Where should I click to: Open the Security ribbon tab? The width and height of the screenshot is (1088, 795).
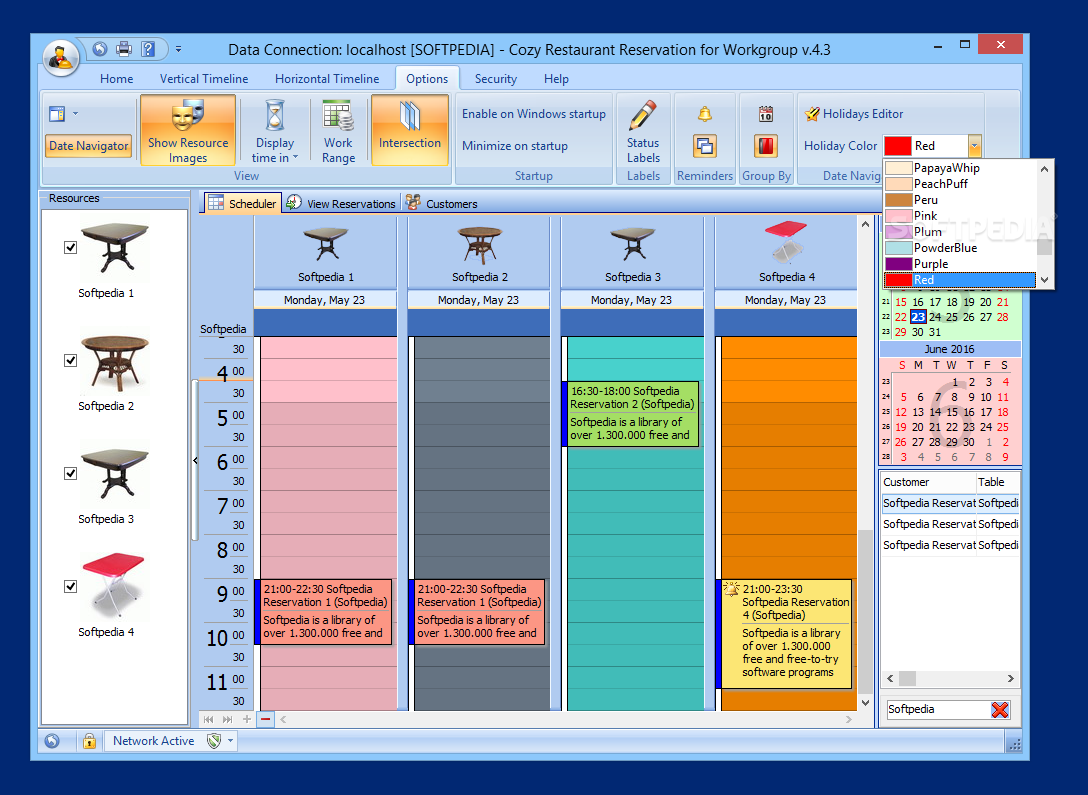pos(495,79)
